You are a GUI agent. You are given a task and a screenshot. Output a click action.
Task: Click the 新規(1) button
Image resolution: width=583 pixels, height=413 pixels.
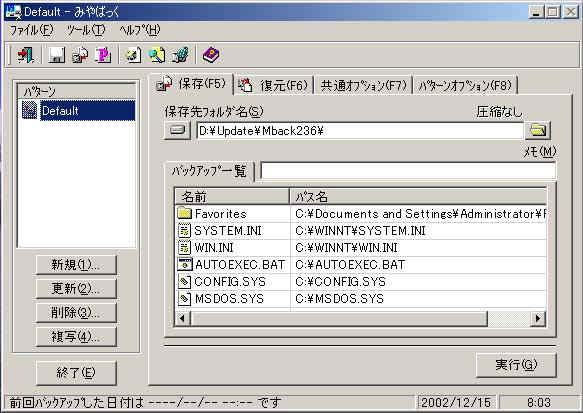pyautogui.click(x=76, y=265)
